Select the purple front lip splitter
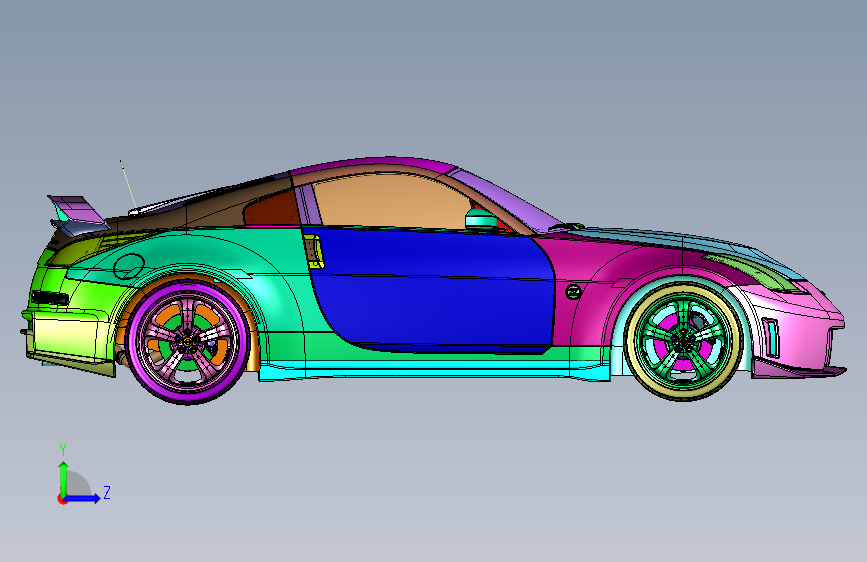 796,370
